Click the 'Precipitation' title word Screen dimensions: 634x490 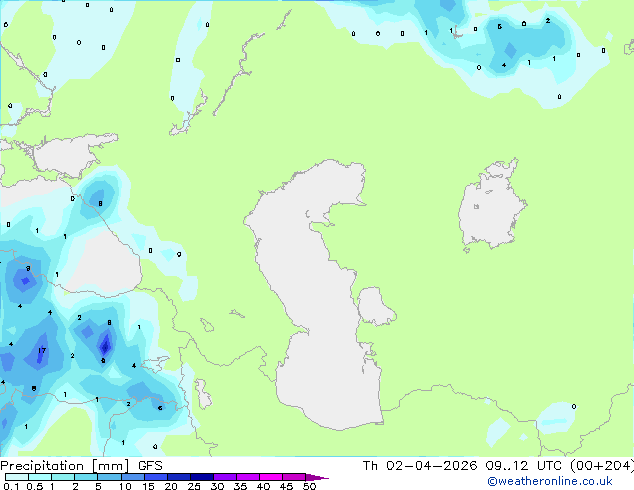coord(42,466)
